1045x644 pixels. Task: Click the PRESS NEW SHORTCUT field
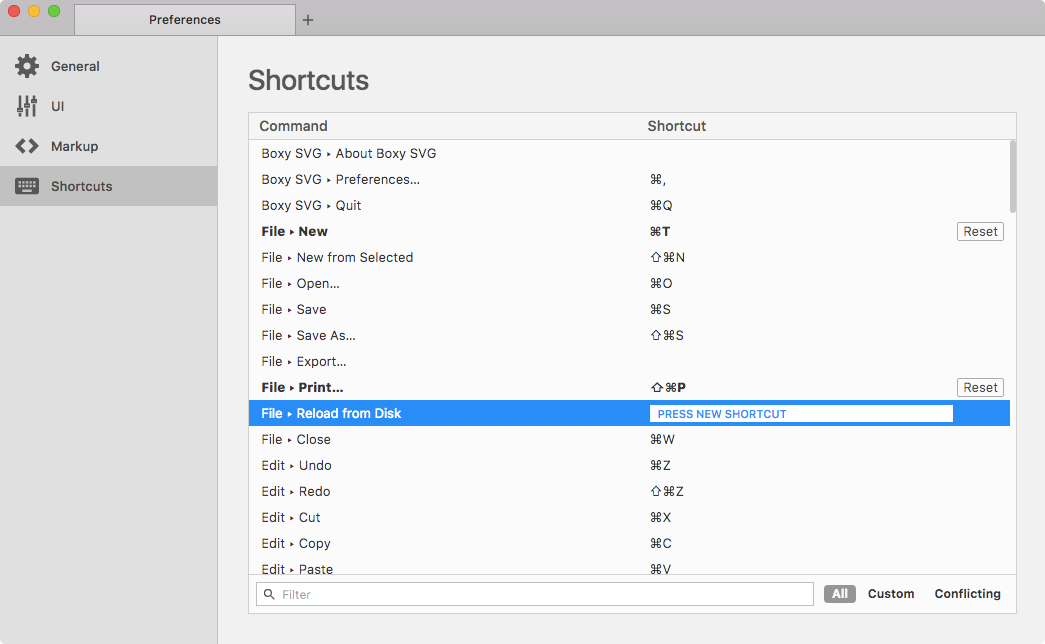click(801, 413)
